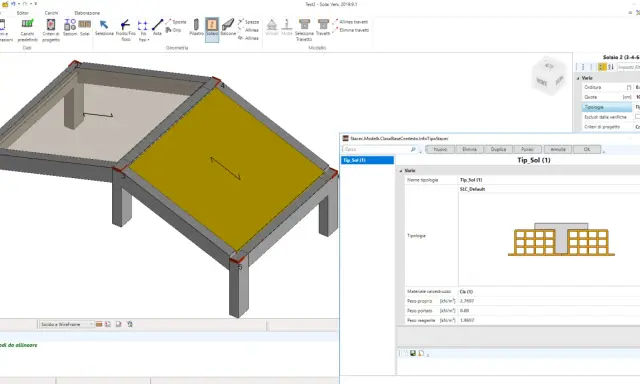Screen dimensions: 640x384
Task: Activate the Seleziona arrow tool
Action: coord(104,28)
